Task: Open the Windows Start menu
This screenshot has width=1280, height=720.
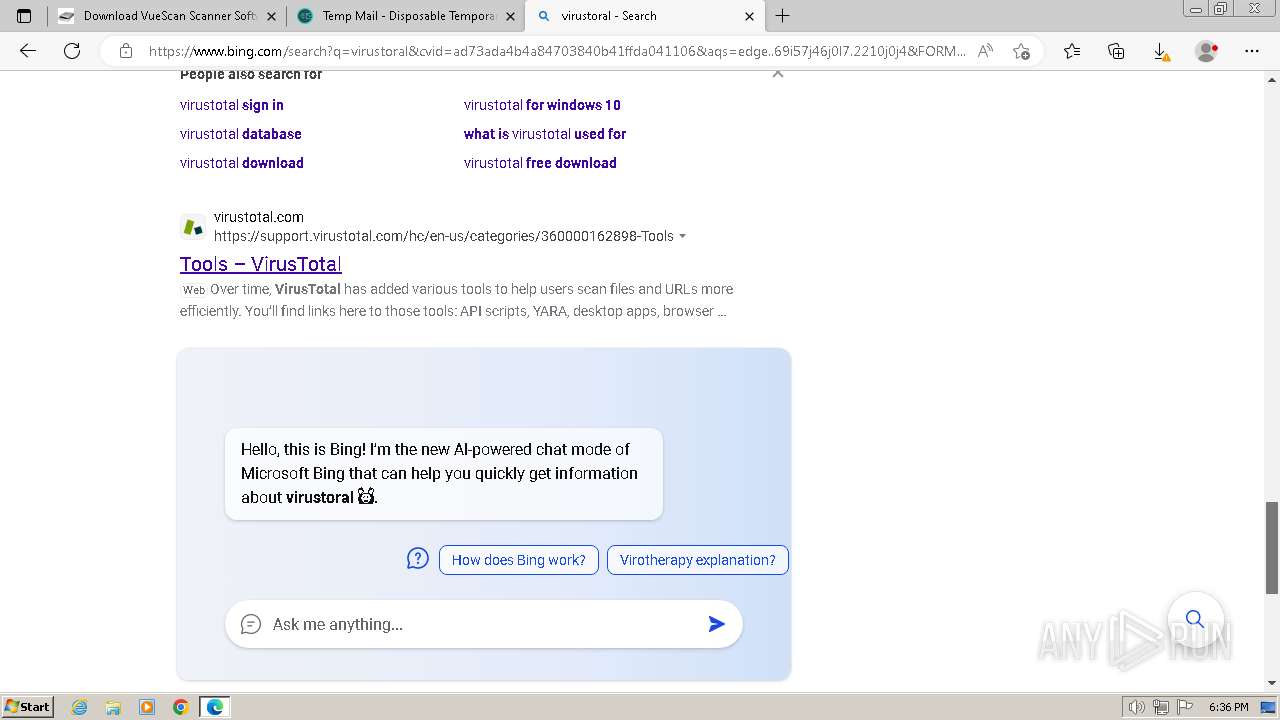Action: coord(27,707)
